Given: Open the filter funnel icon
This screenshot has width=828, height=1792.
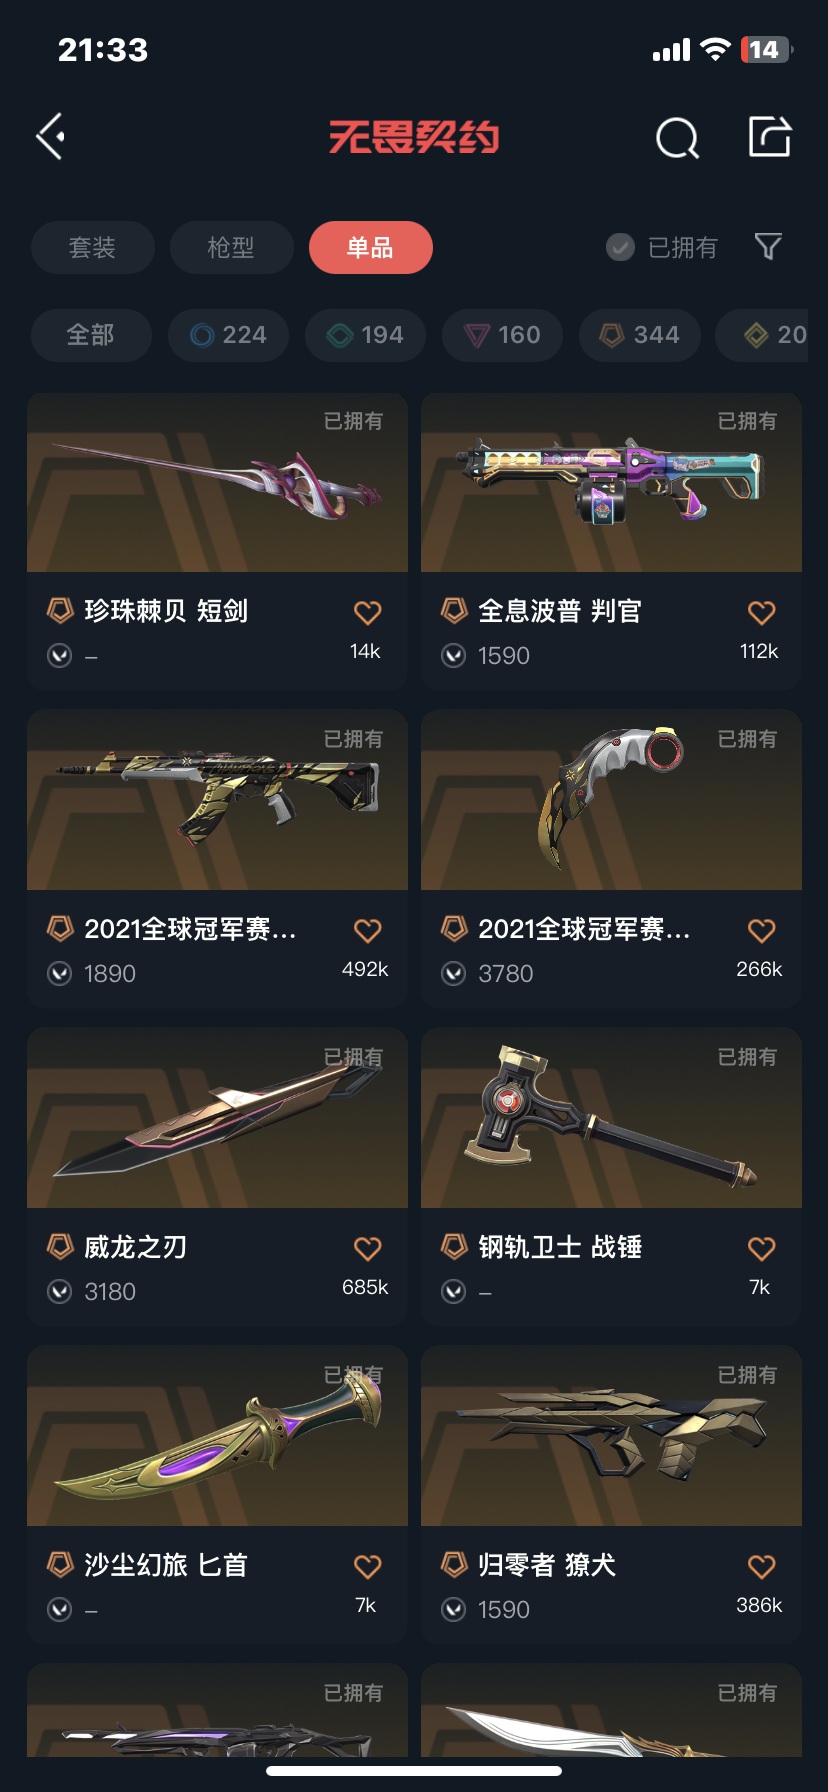Looking at the screenshot, I should click(x=768, y=246).
